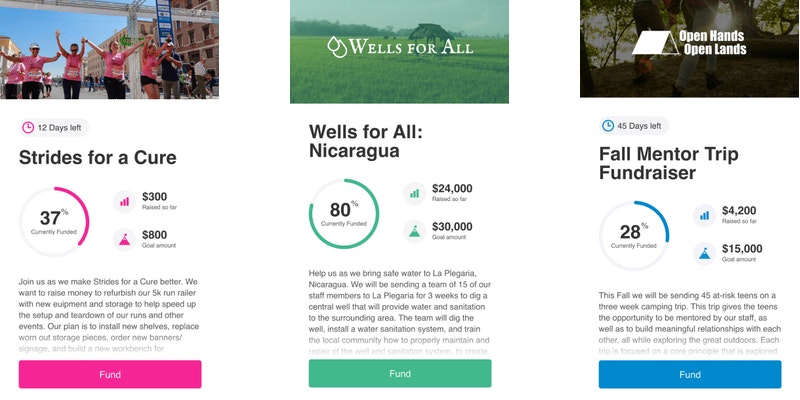
Task: Click the Open Hands Open Lands banner
Action: tap(689, 48)
